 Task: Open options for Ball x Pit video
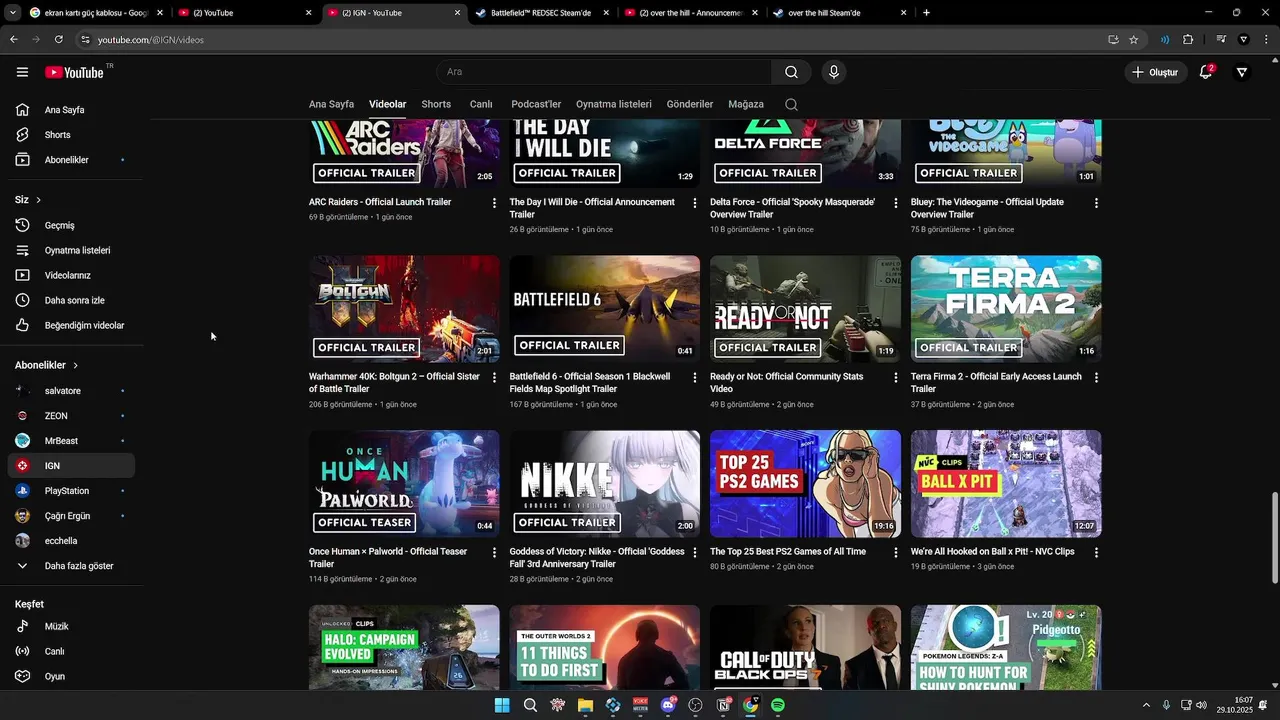[1096, 552]
